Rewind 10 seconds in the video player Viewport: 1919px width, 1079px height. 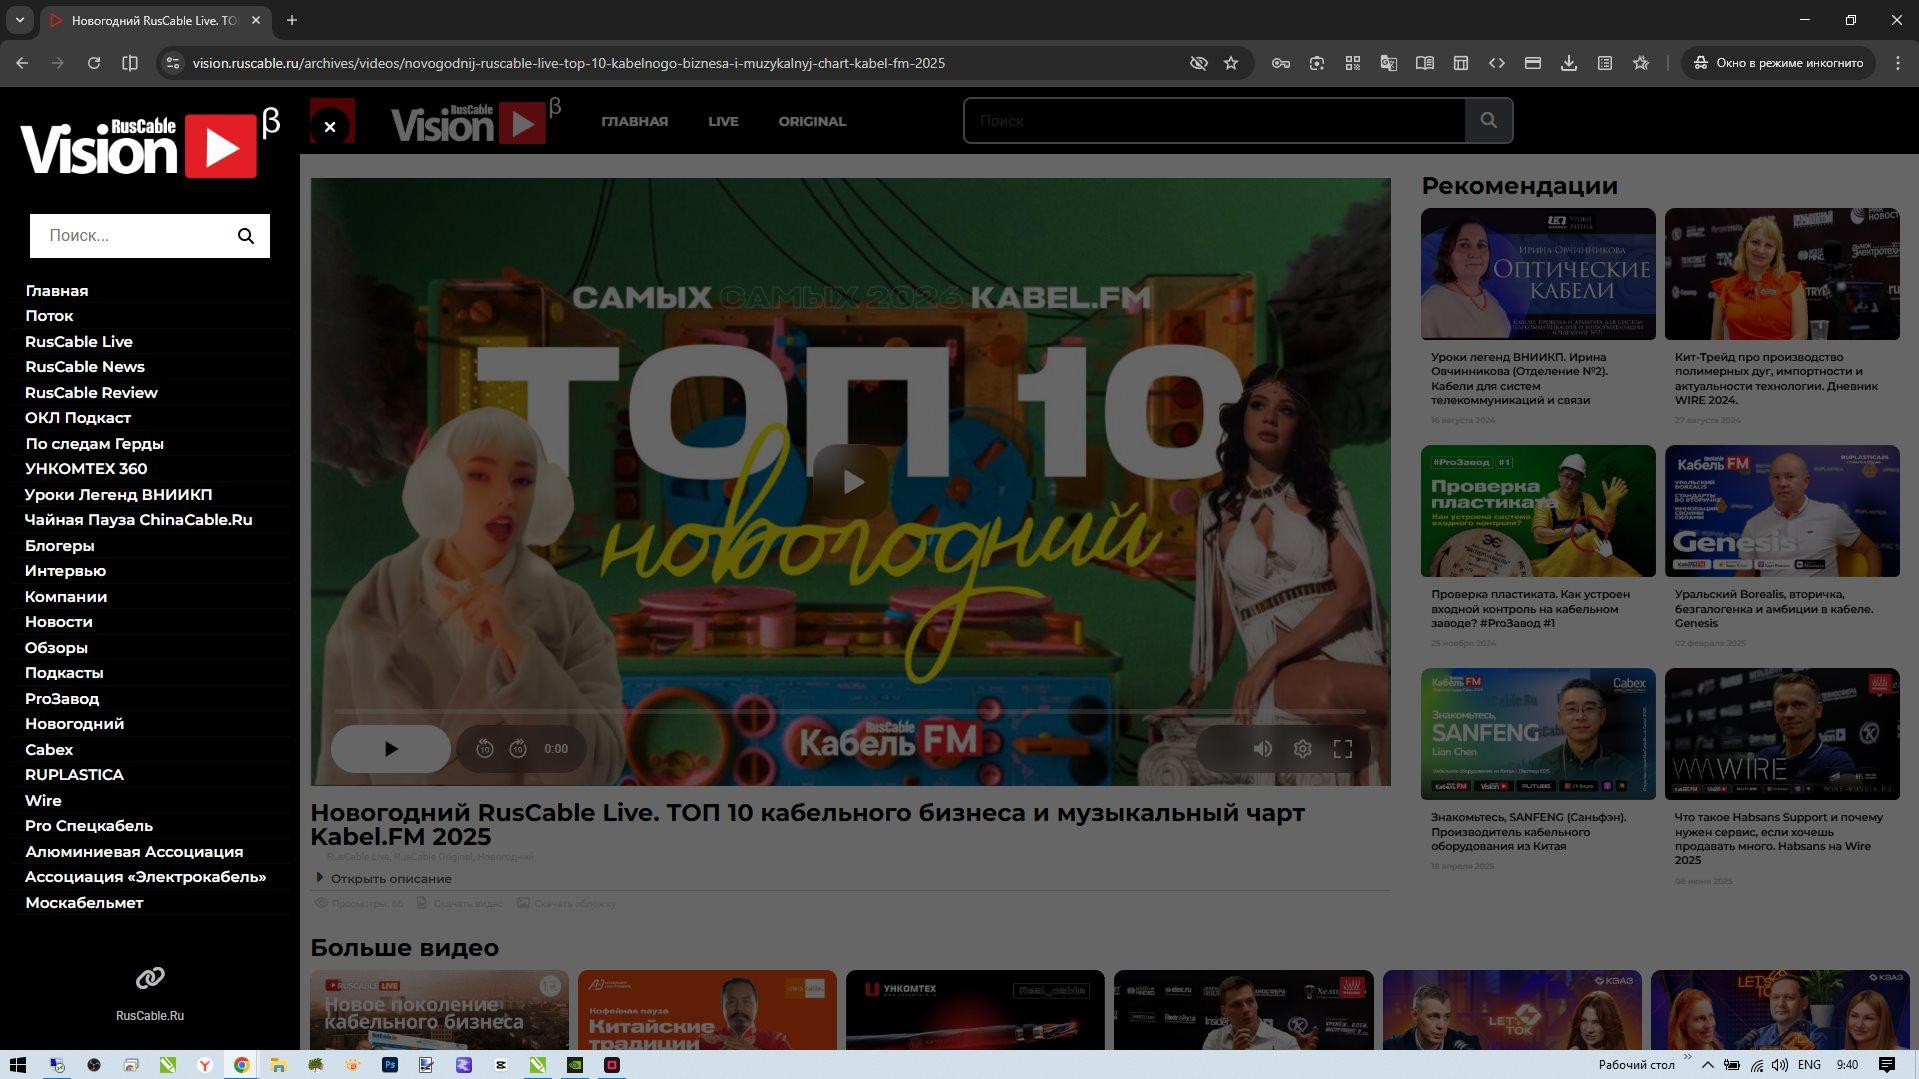(x=485, y=749)
